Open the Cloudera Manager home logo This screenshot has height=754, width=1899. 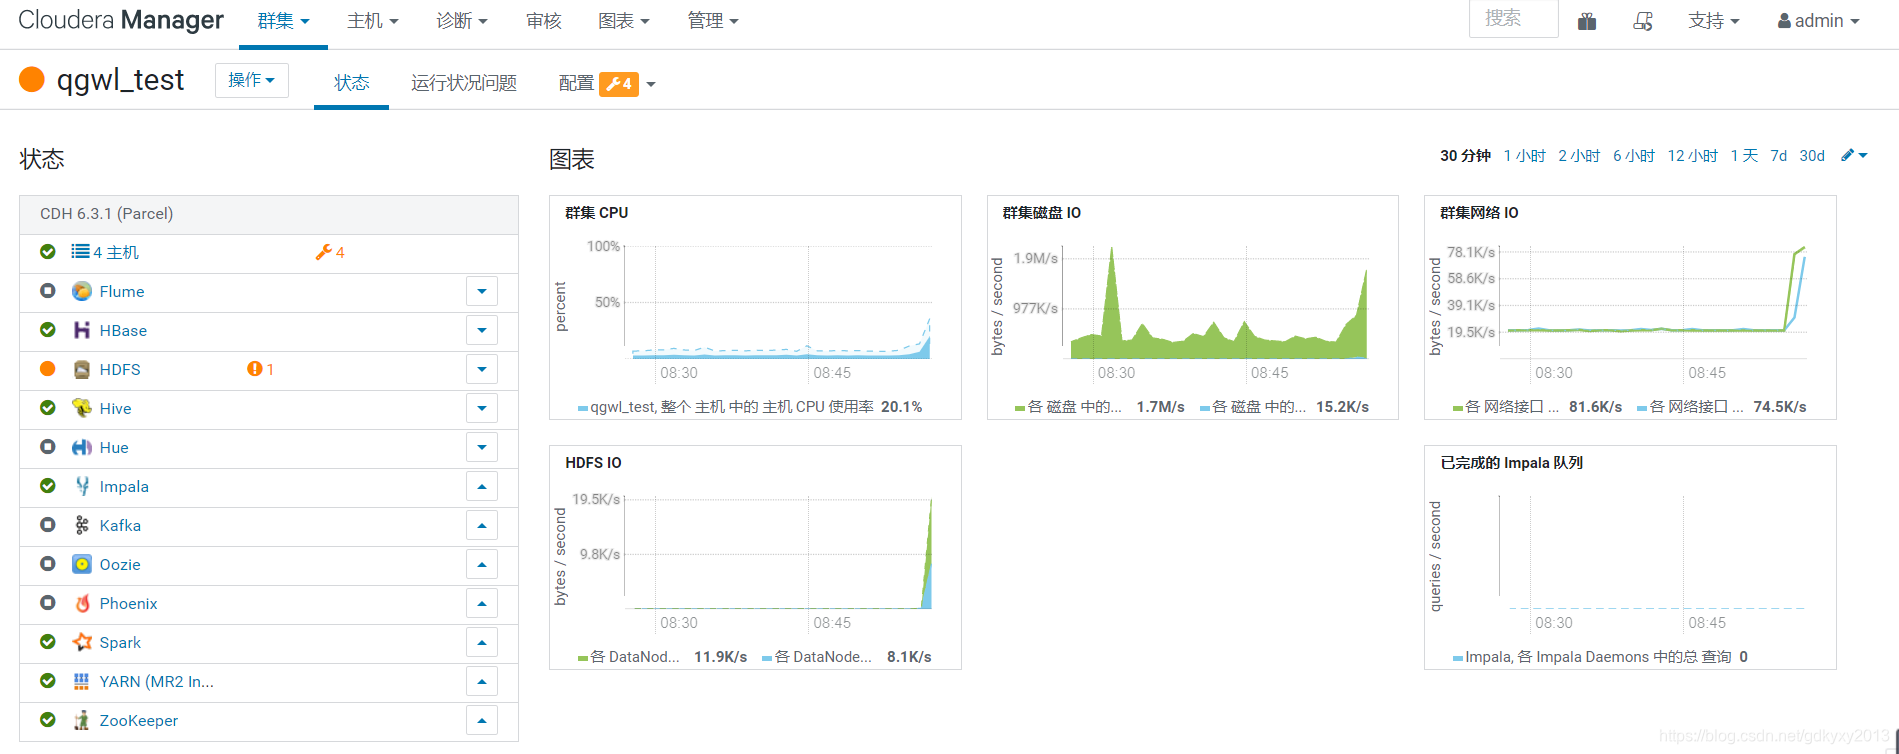click(x=121, y=20)
